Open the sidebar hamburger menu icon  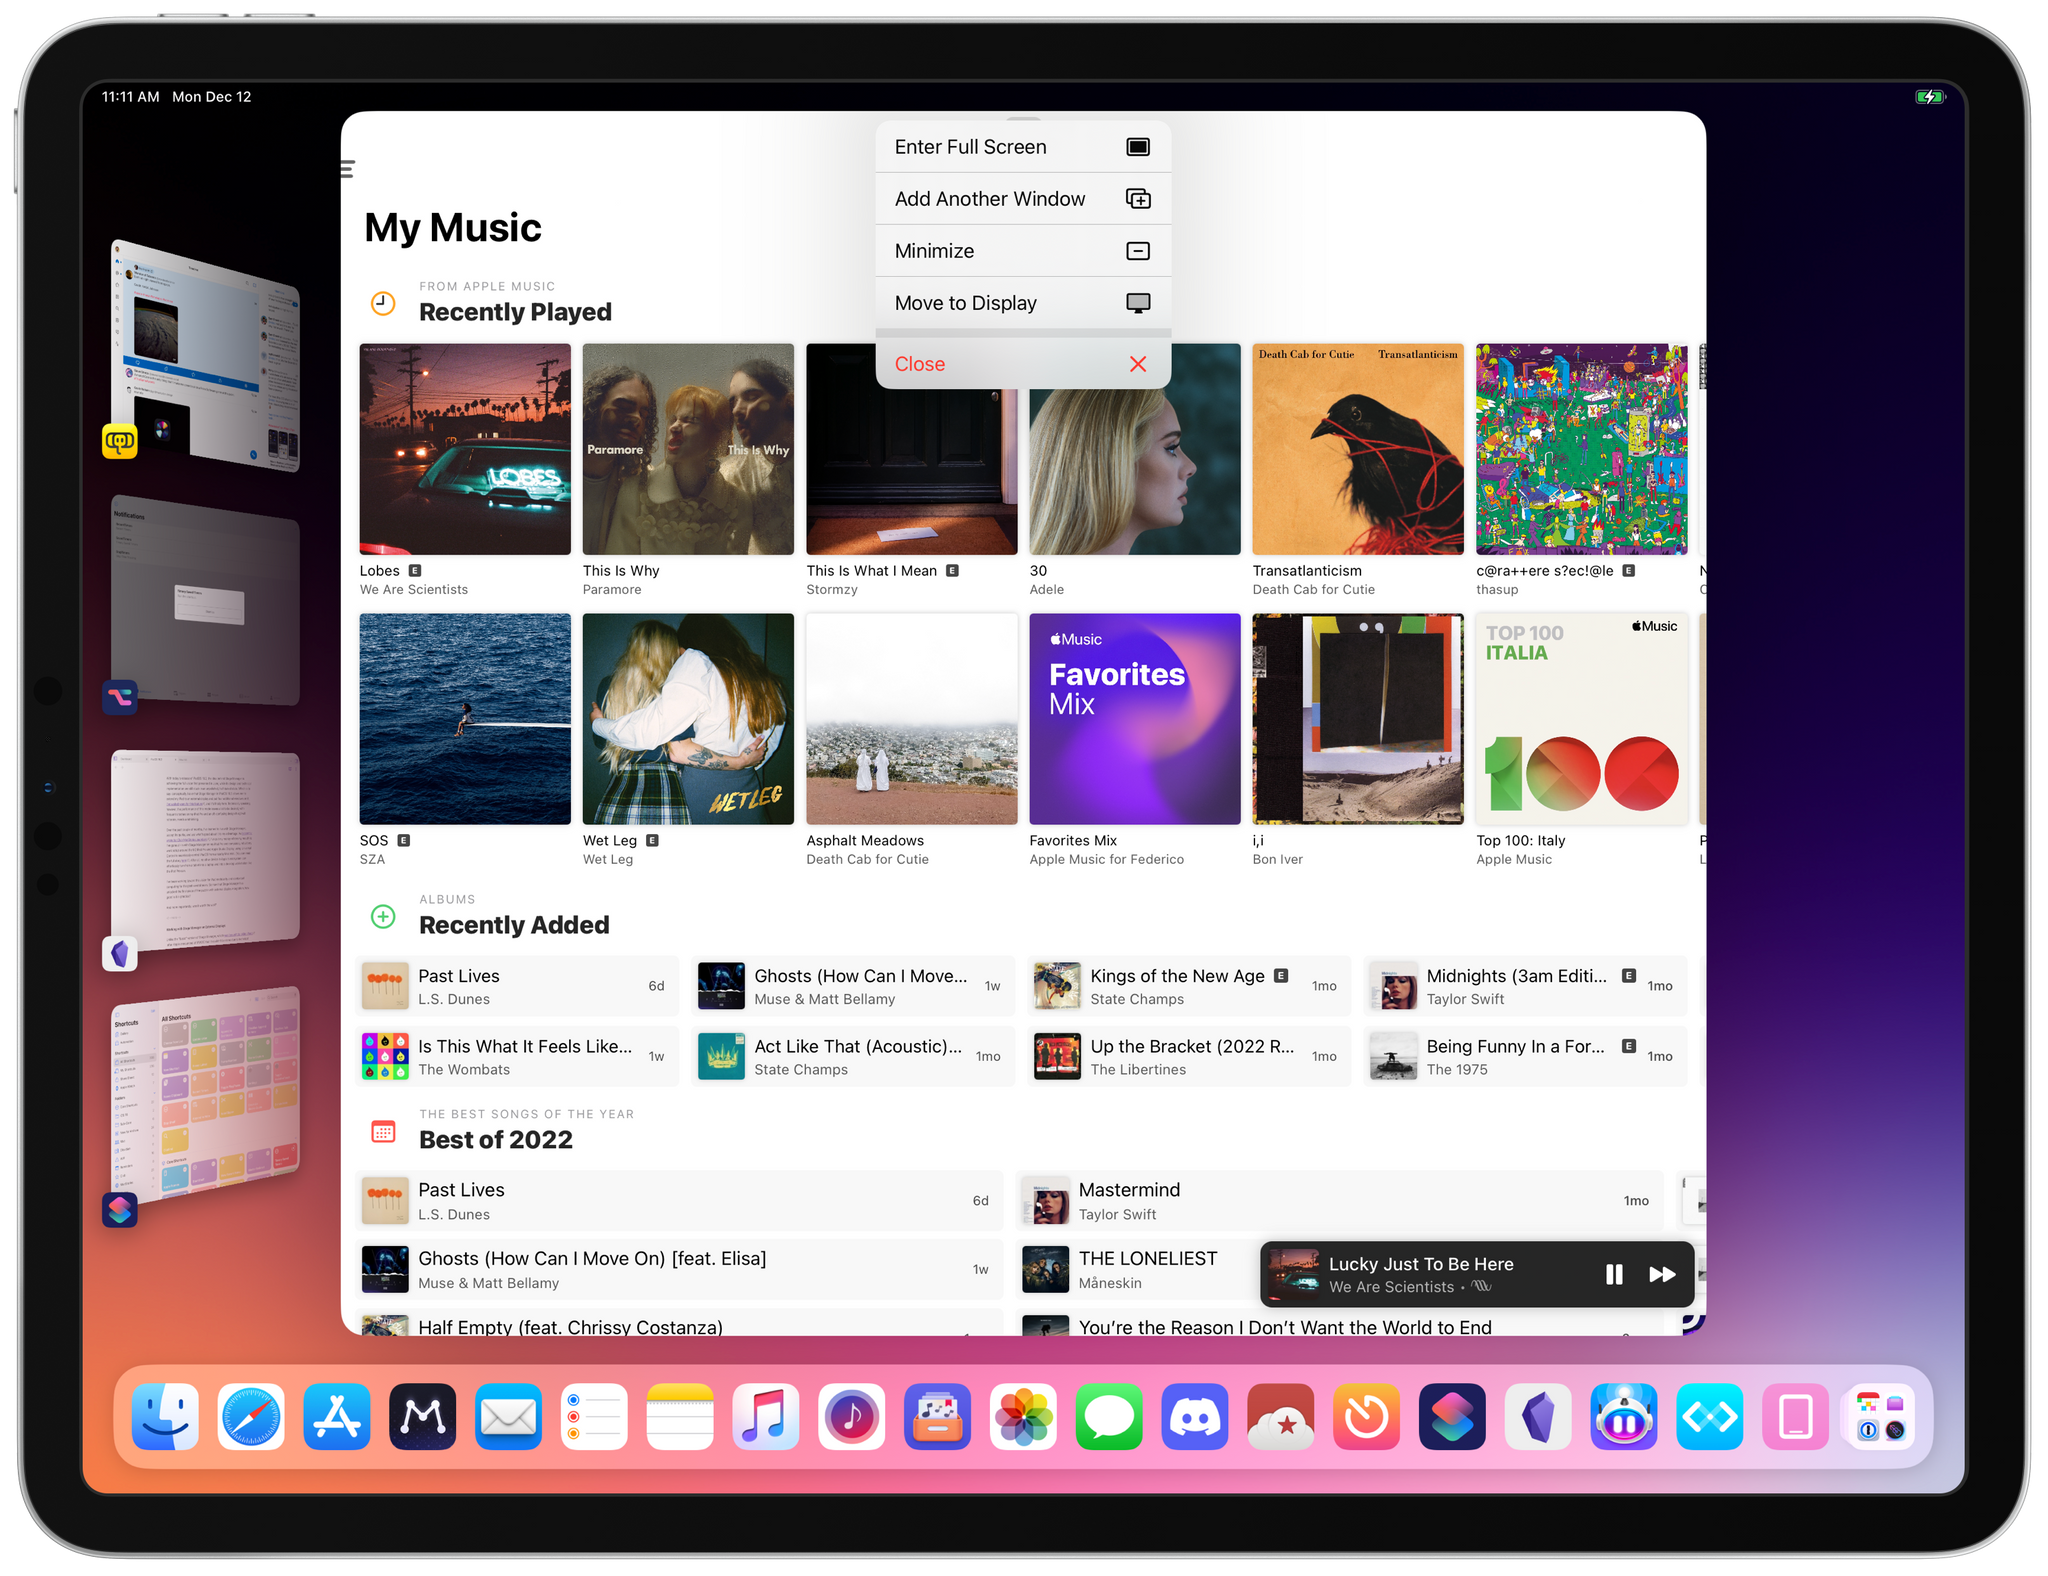348,169
